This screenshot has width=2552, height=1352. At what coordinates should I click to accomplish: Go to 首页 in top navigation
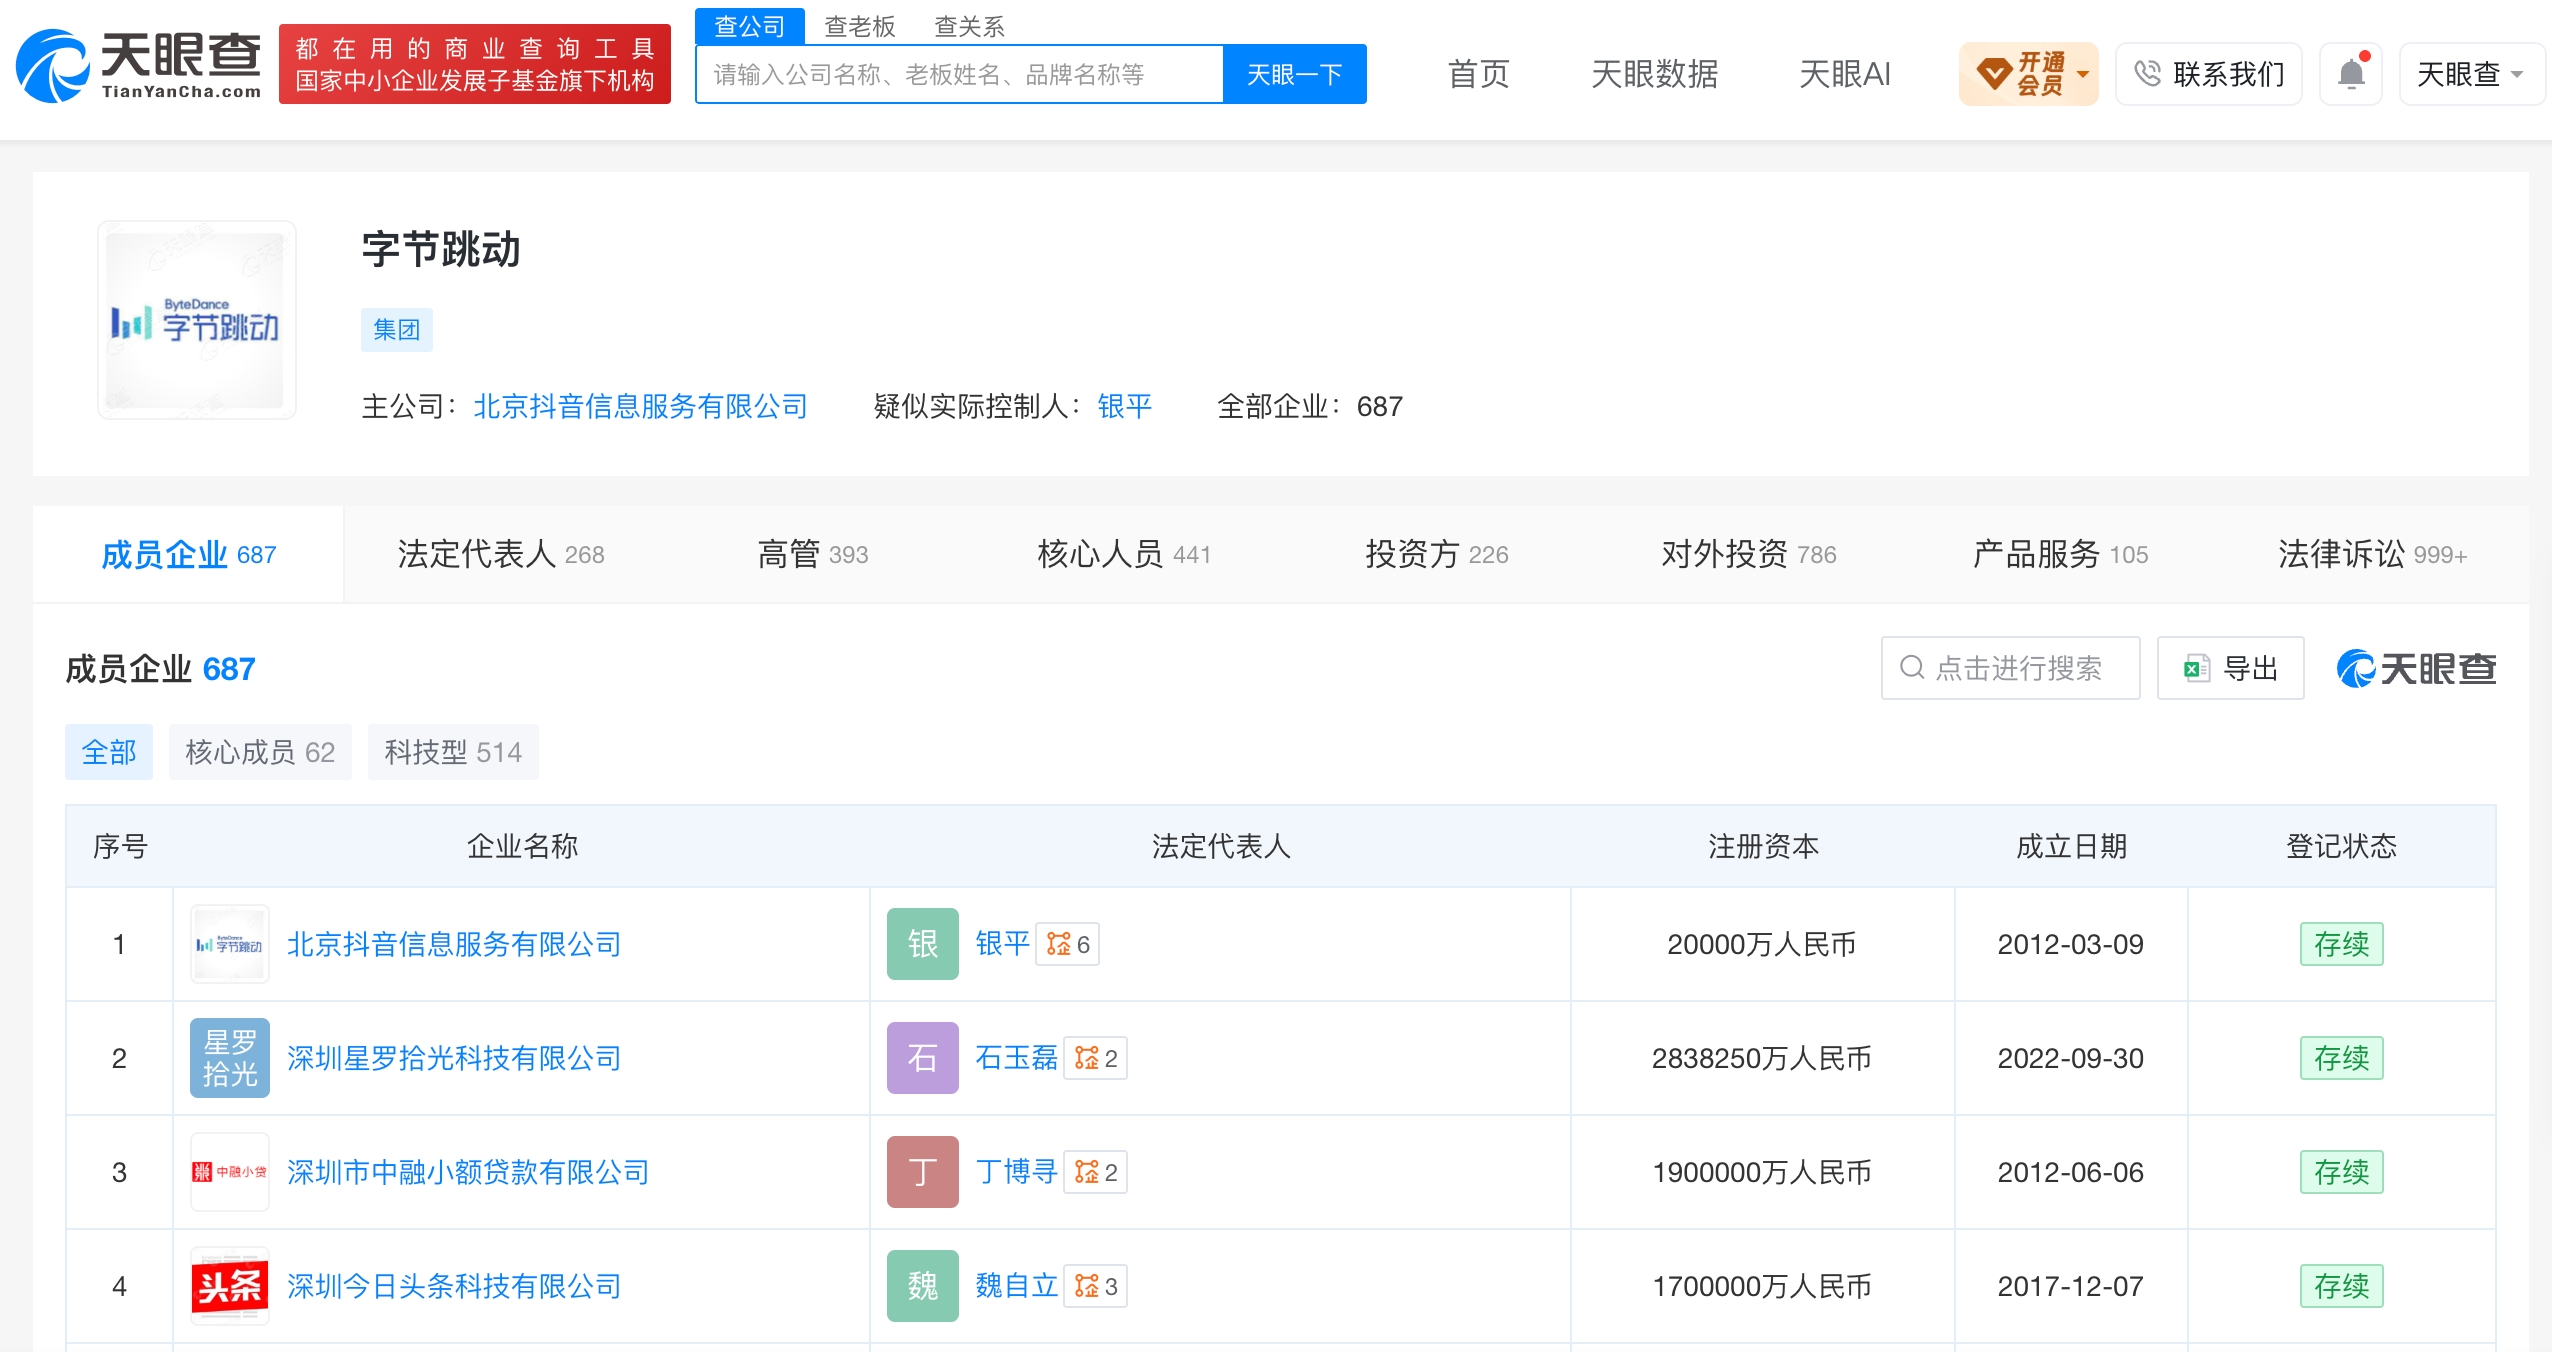point(1478,73)
